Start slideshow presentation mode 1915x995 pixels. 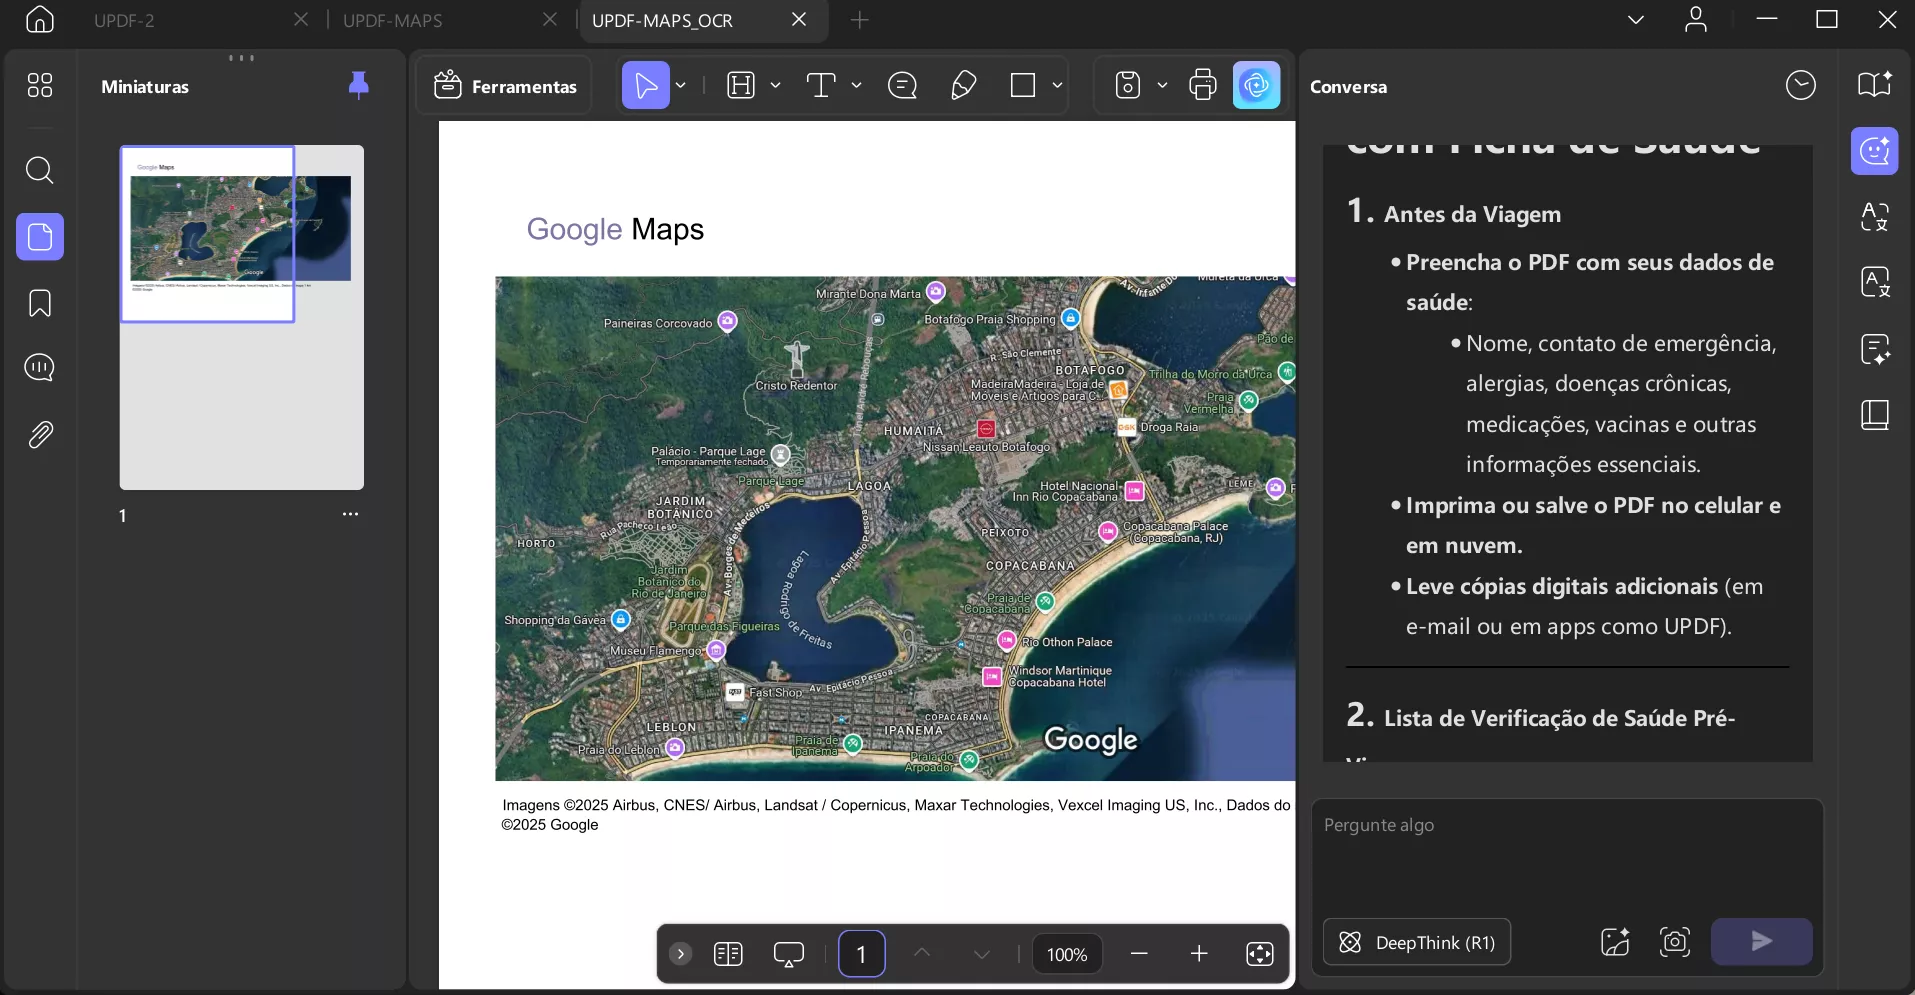(x=789, y=954)
